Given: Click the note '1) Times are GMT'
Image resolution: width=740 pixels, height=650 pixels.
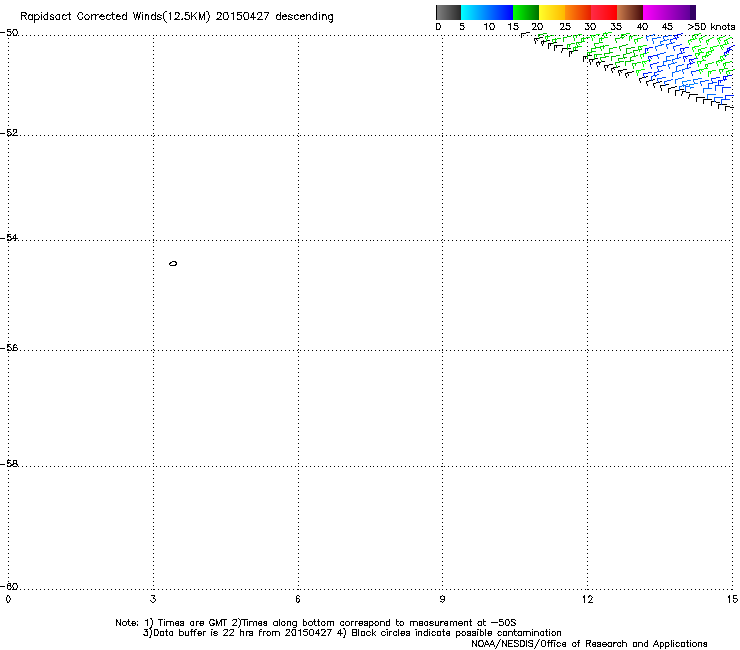Looking at the screenshot, I should [187, 623].
